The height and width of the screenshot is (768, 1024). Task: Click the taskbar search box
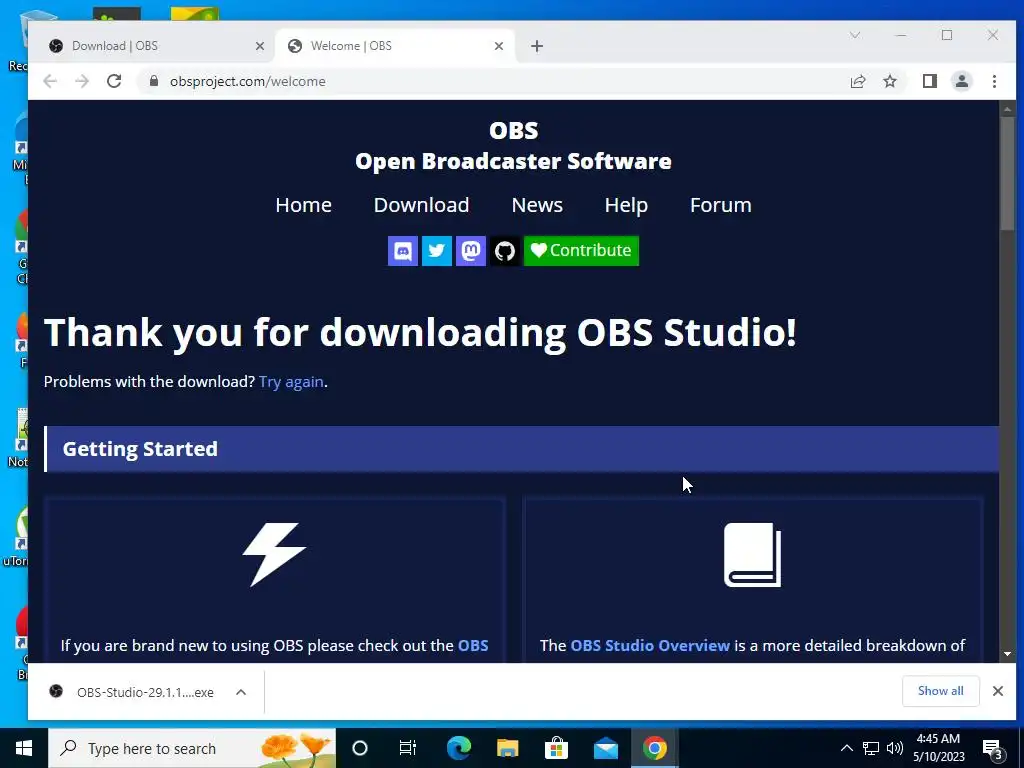(192, 748)
